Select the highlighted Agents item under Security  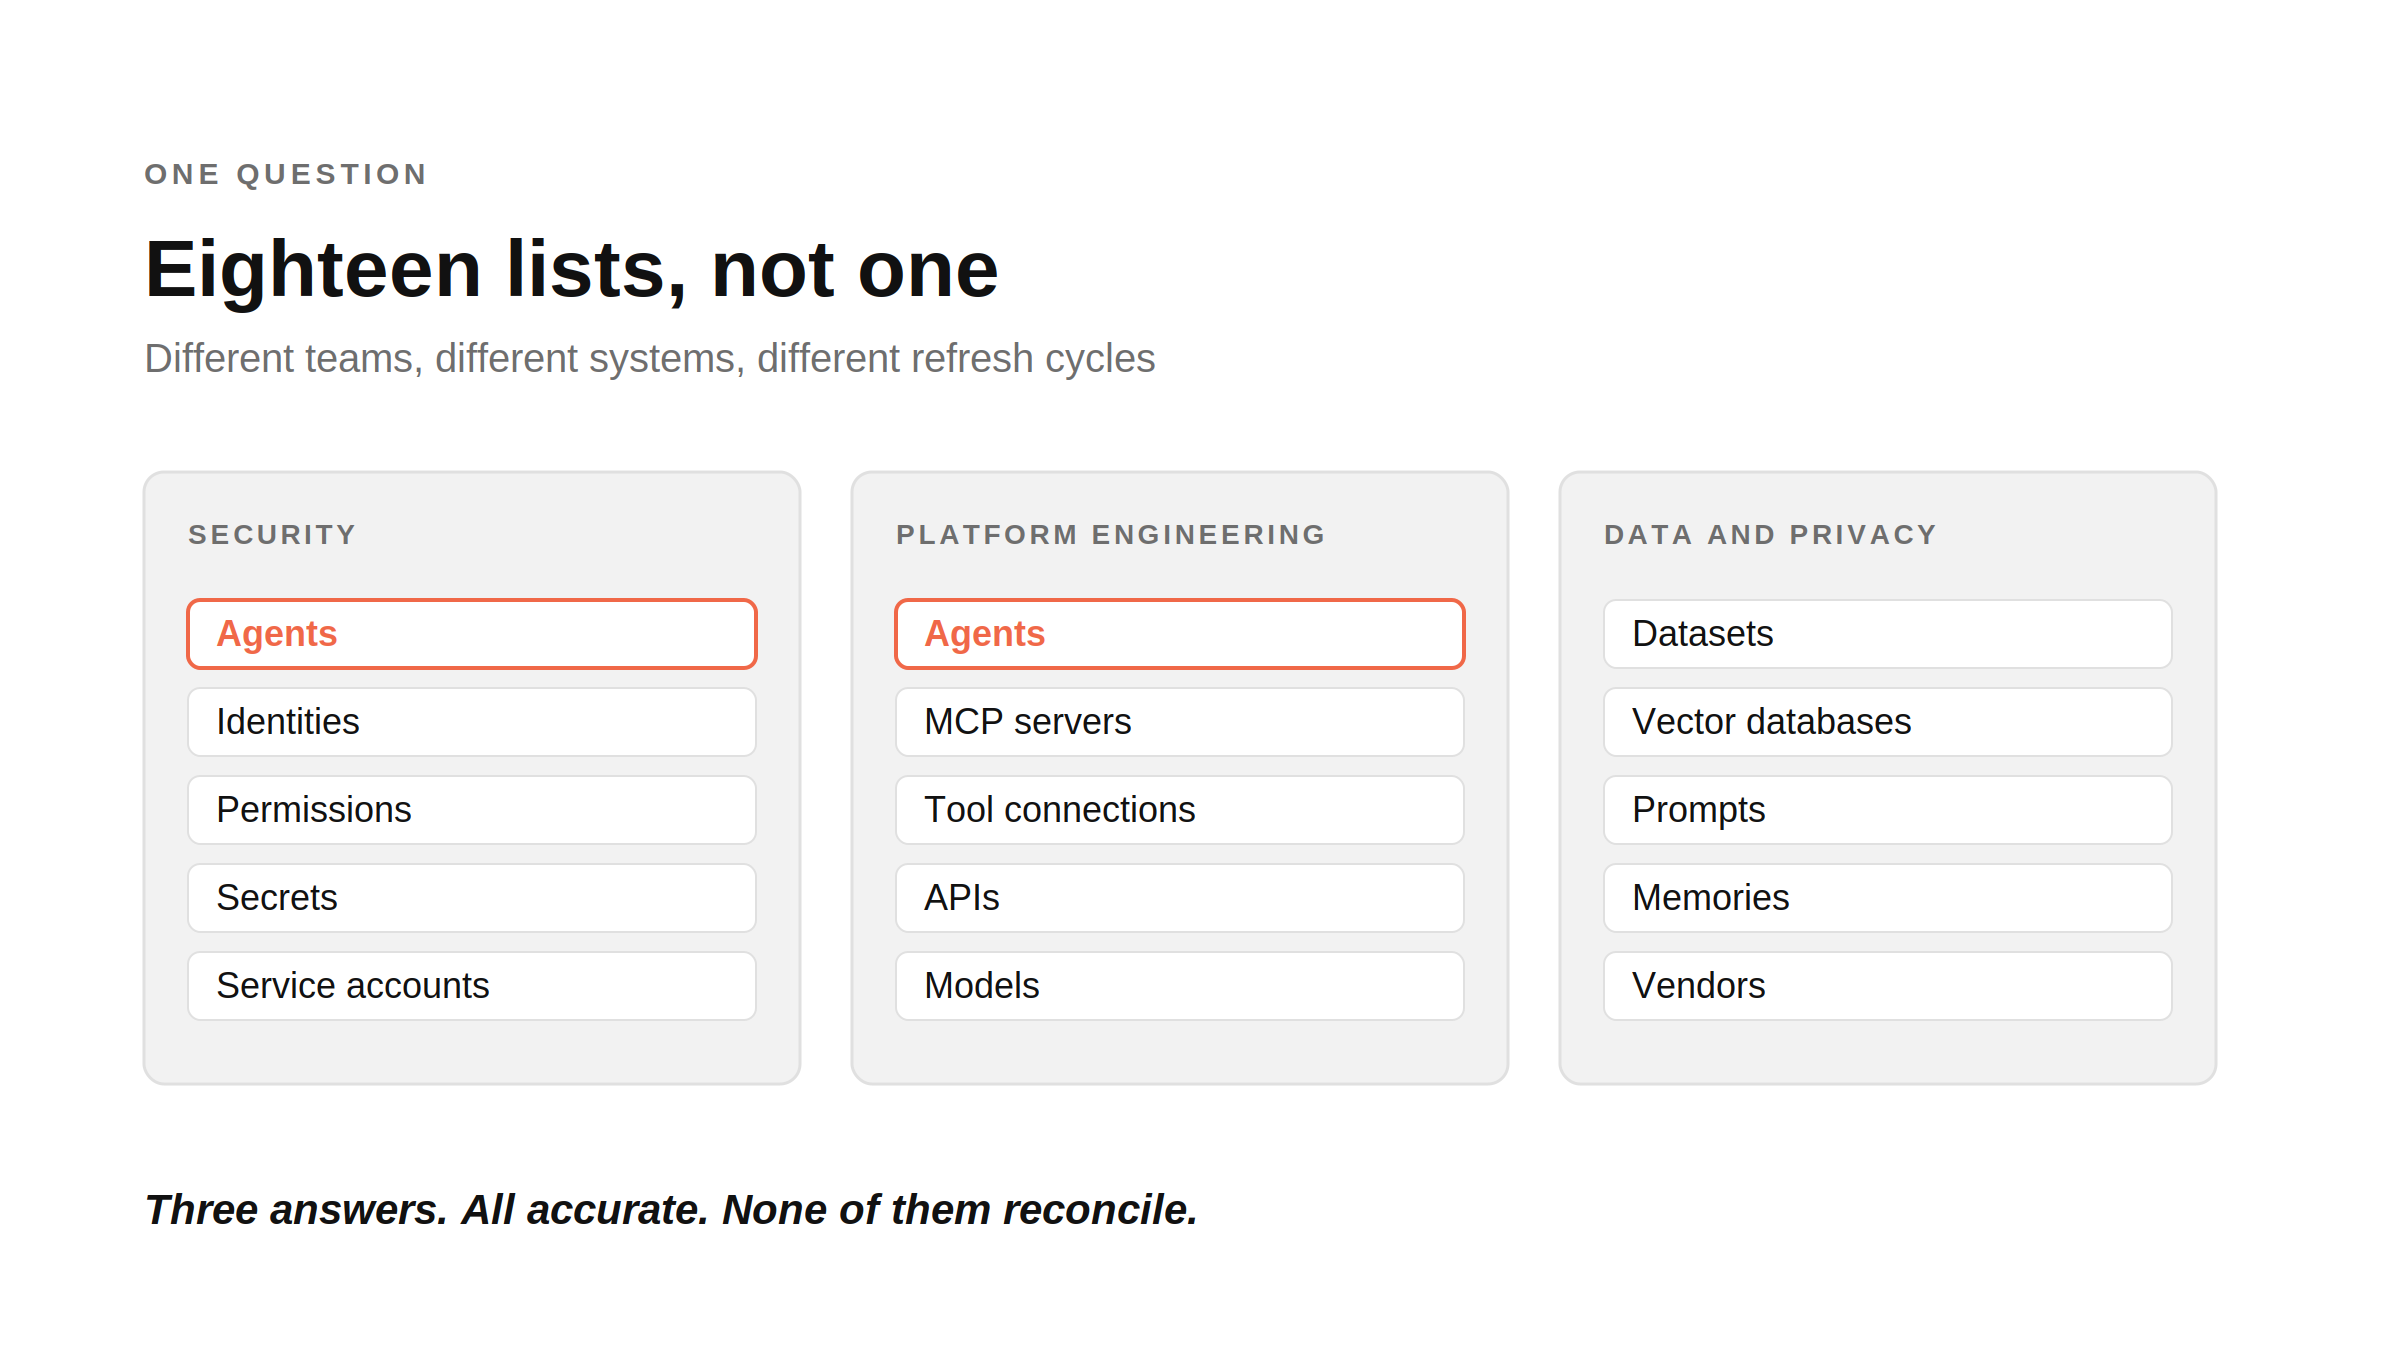471,634
